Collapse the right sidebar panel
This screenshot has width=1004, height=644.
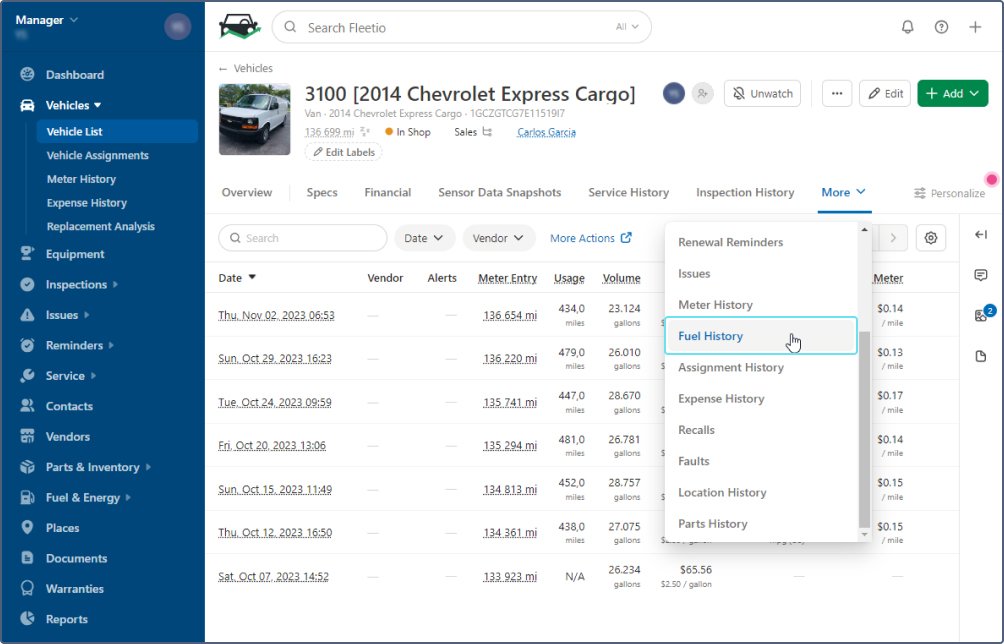click(980, 235)
